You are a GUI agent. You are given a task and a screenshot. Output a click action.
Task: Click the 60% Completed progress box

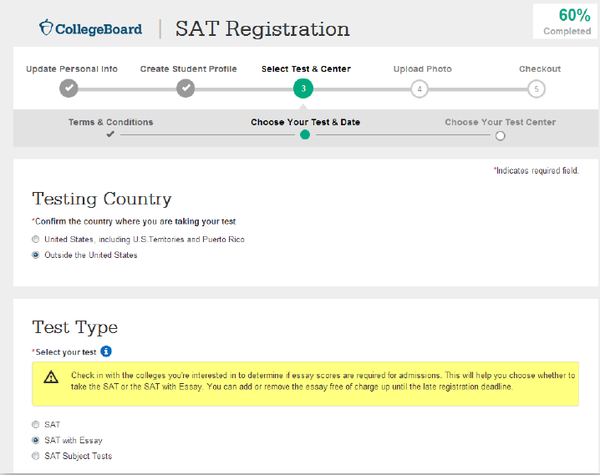(565, 22)
